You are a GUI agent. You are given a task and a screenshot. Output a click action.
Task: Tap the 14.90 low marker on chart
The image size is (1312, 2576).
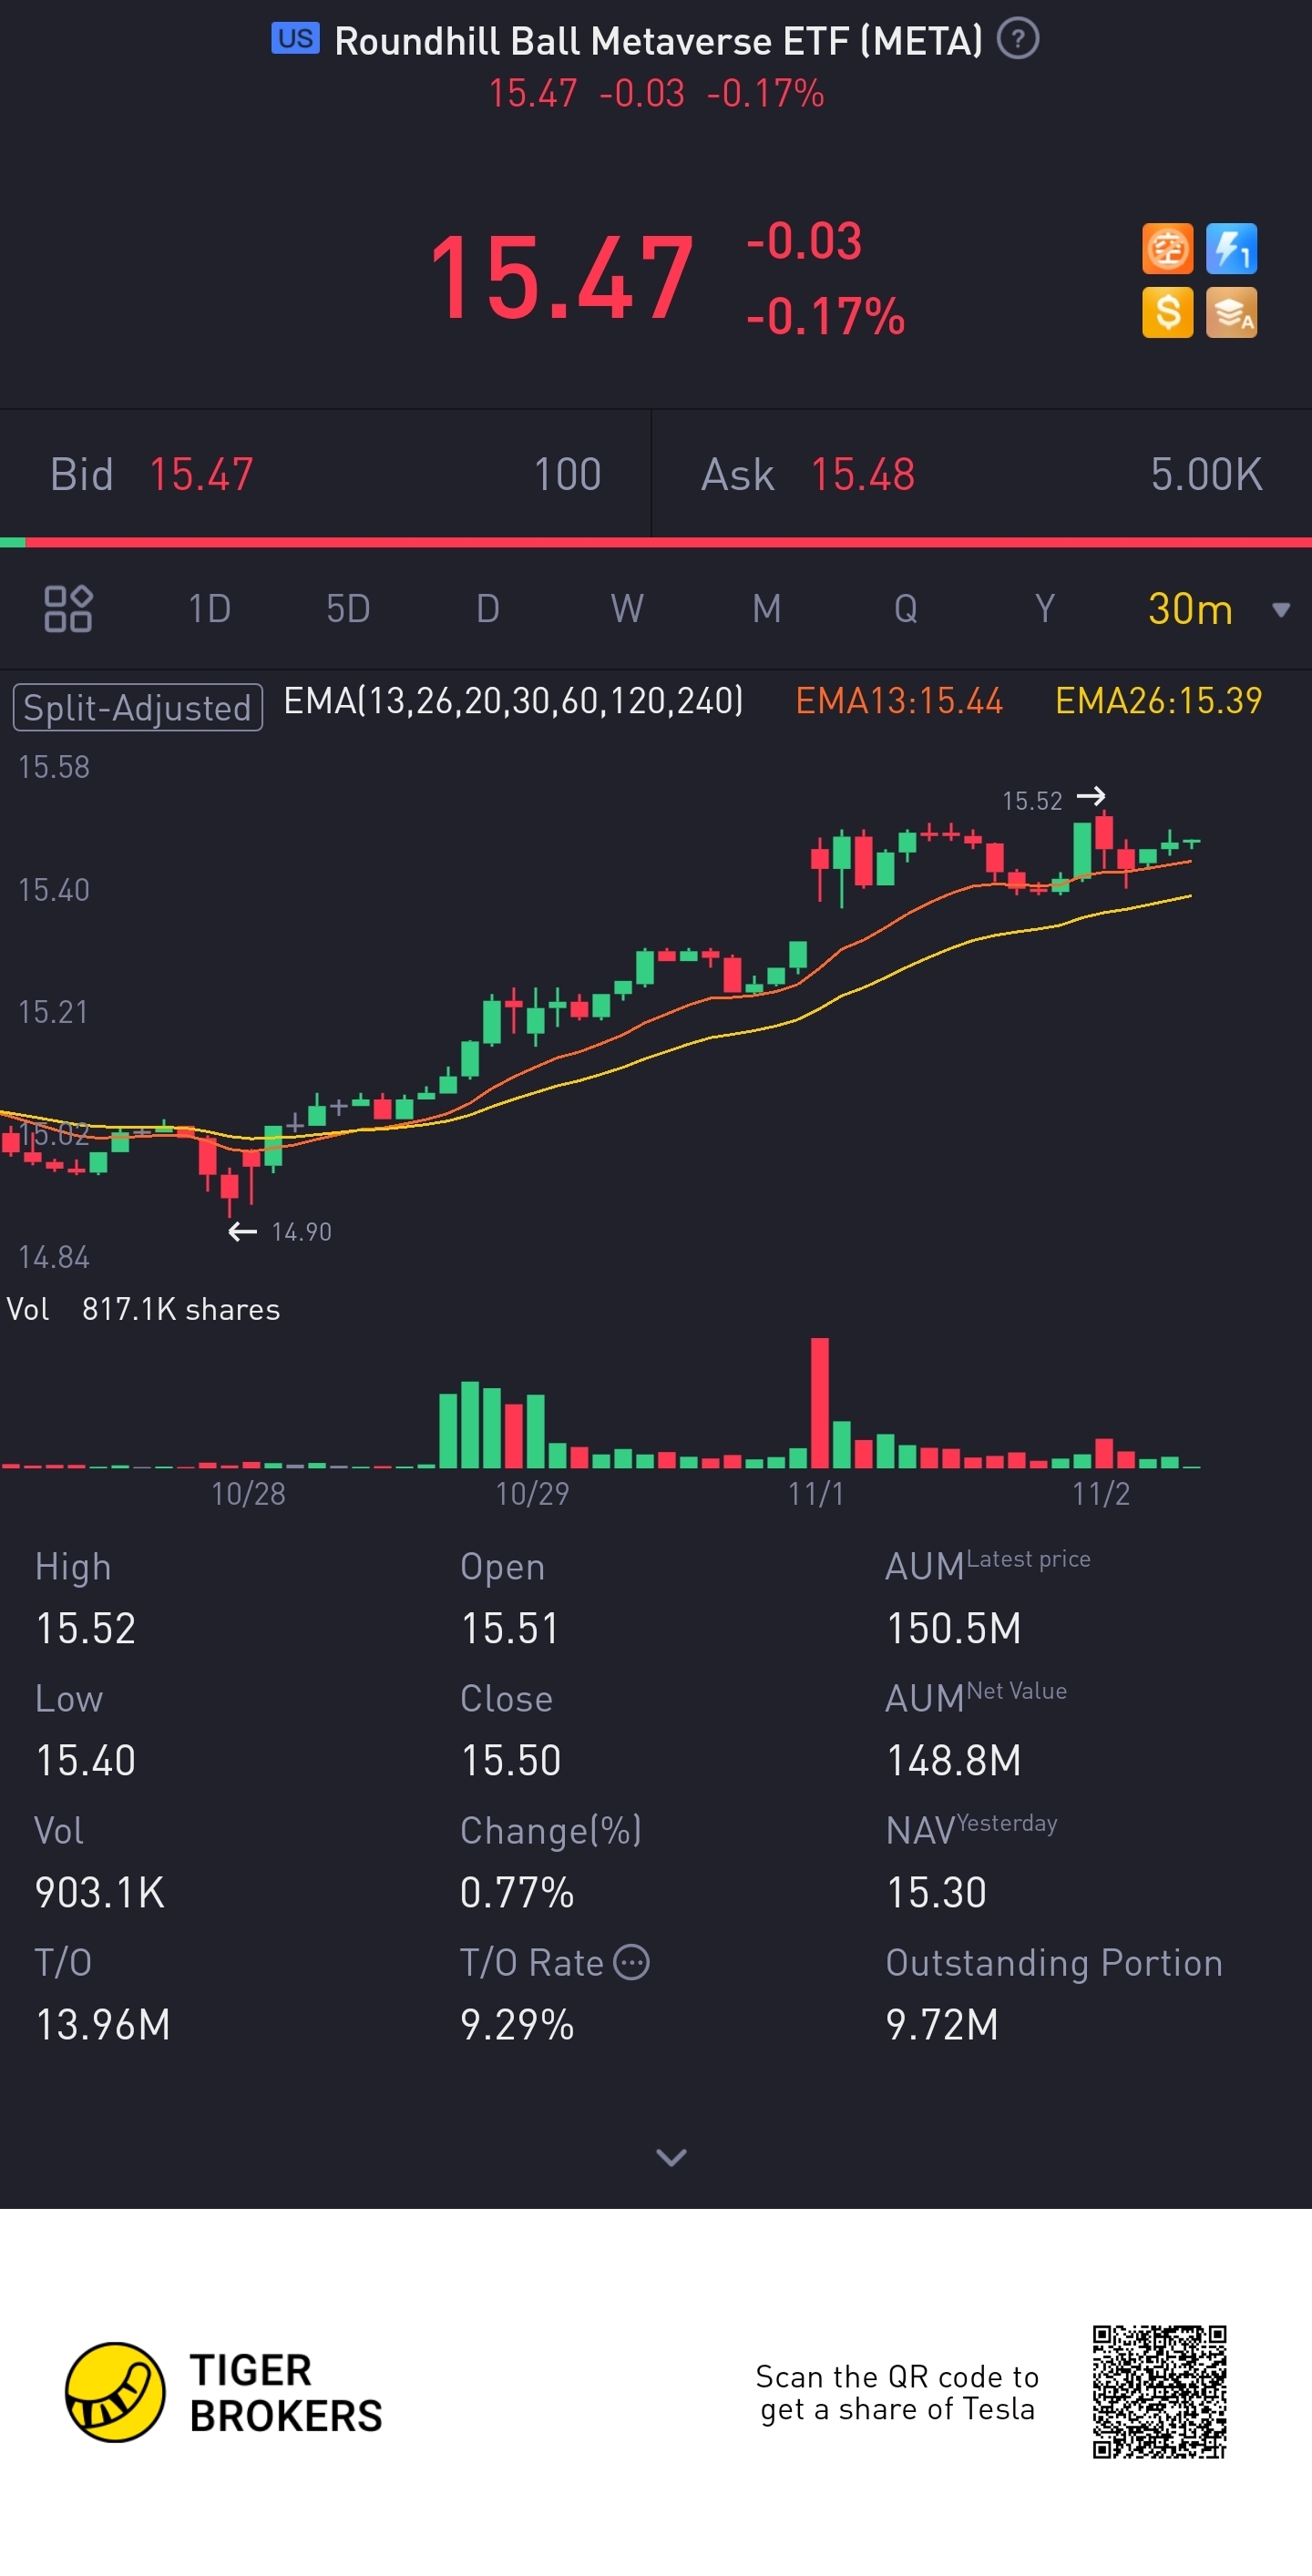pyautogui.click(x=281, y=1231)
